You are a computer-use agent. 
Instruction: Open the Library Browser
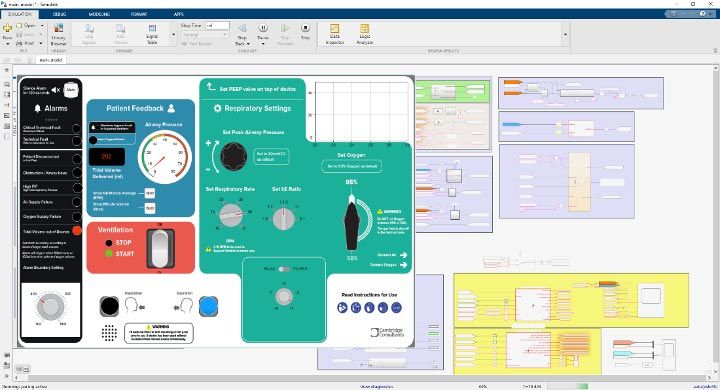pos(59,34)
